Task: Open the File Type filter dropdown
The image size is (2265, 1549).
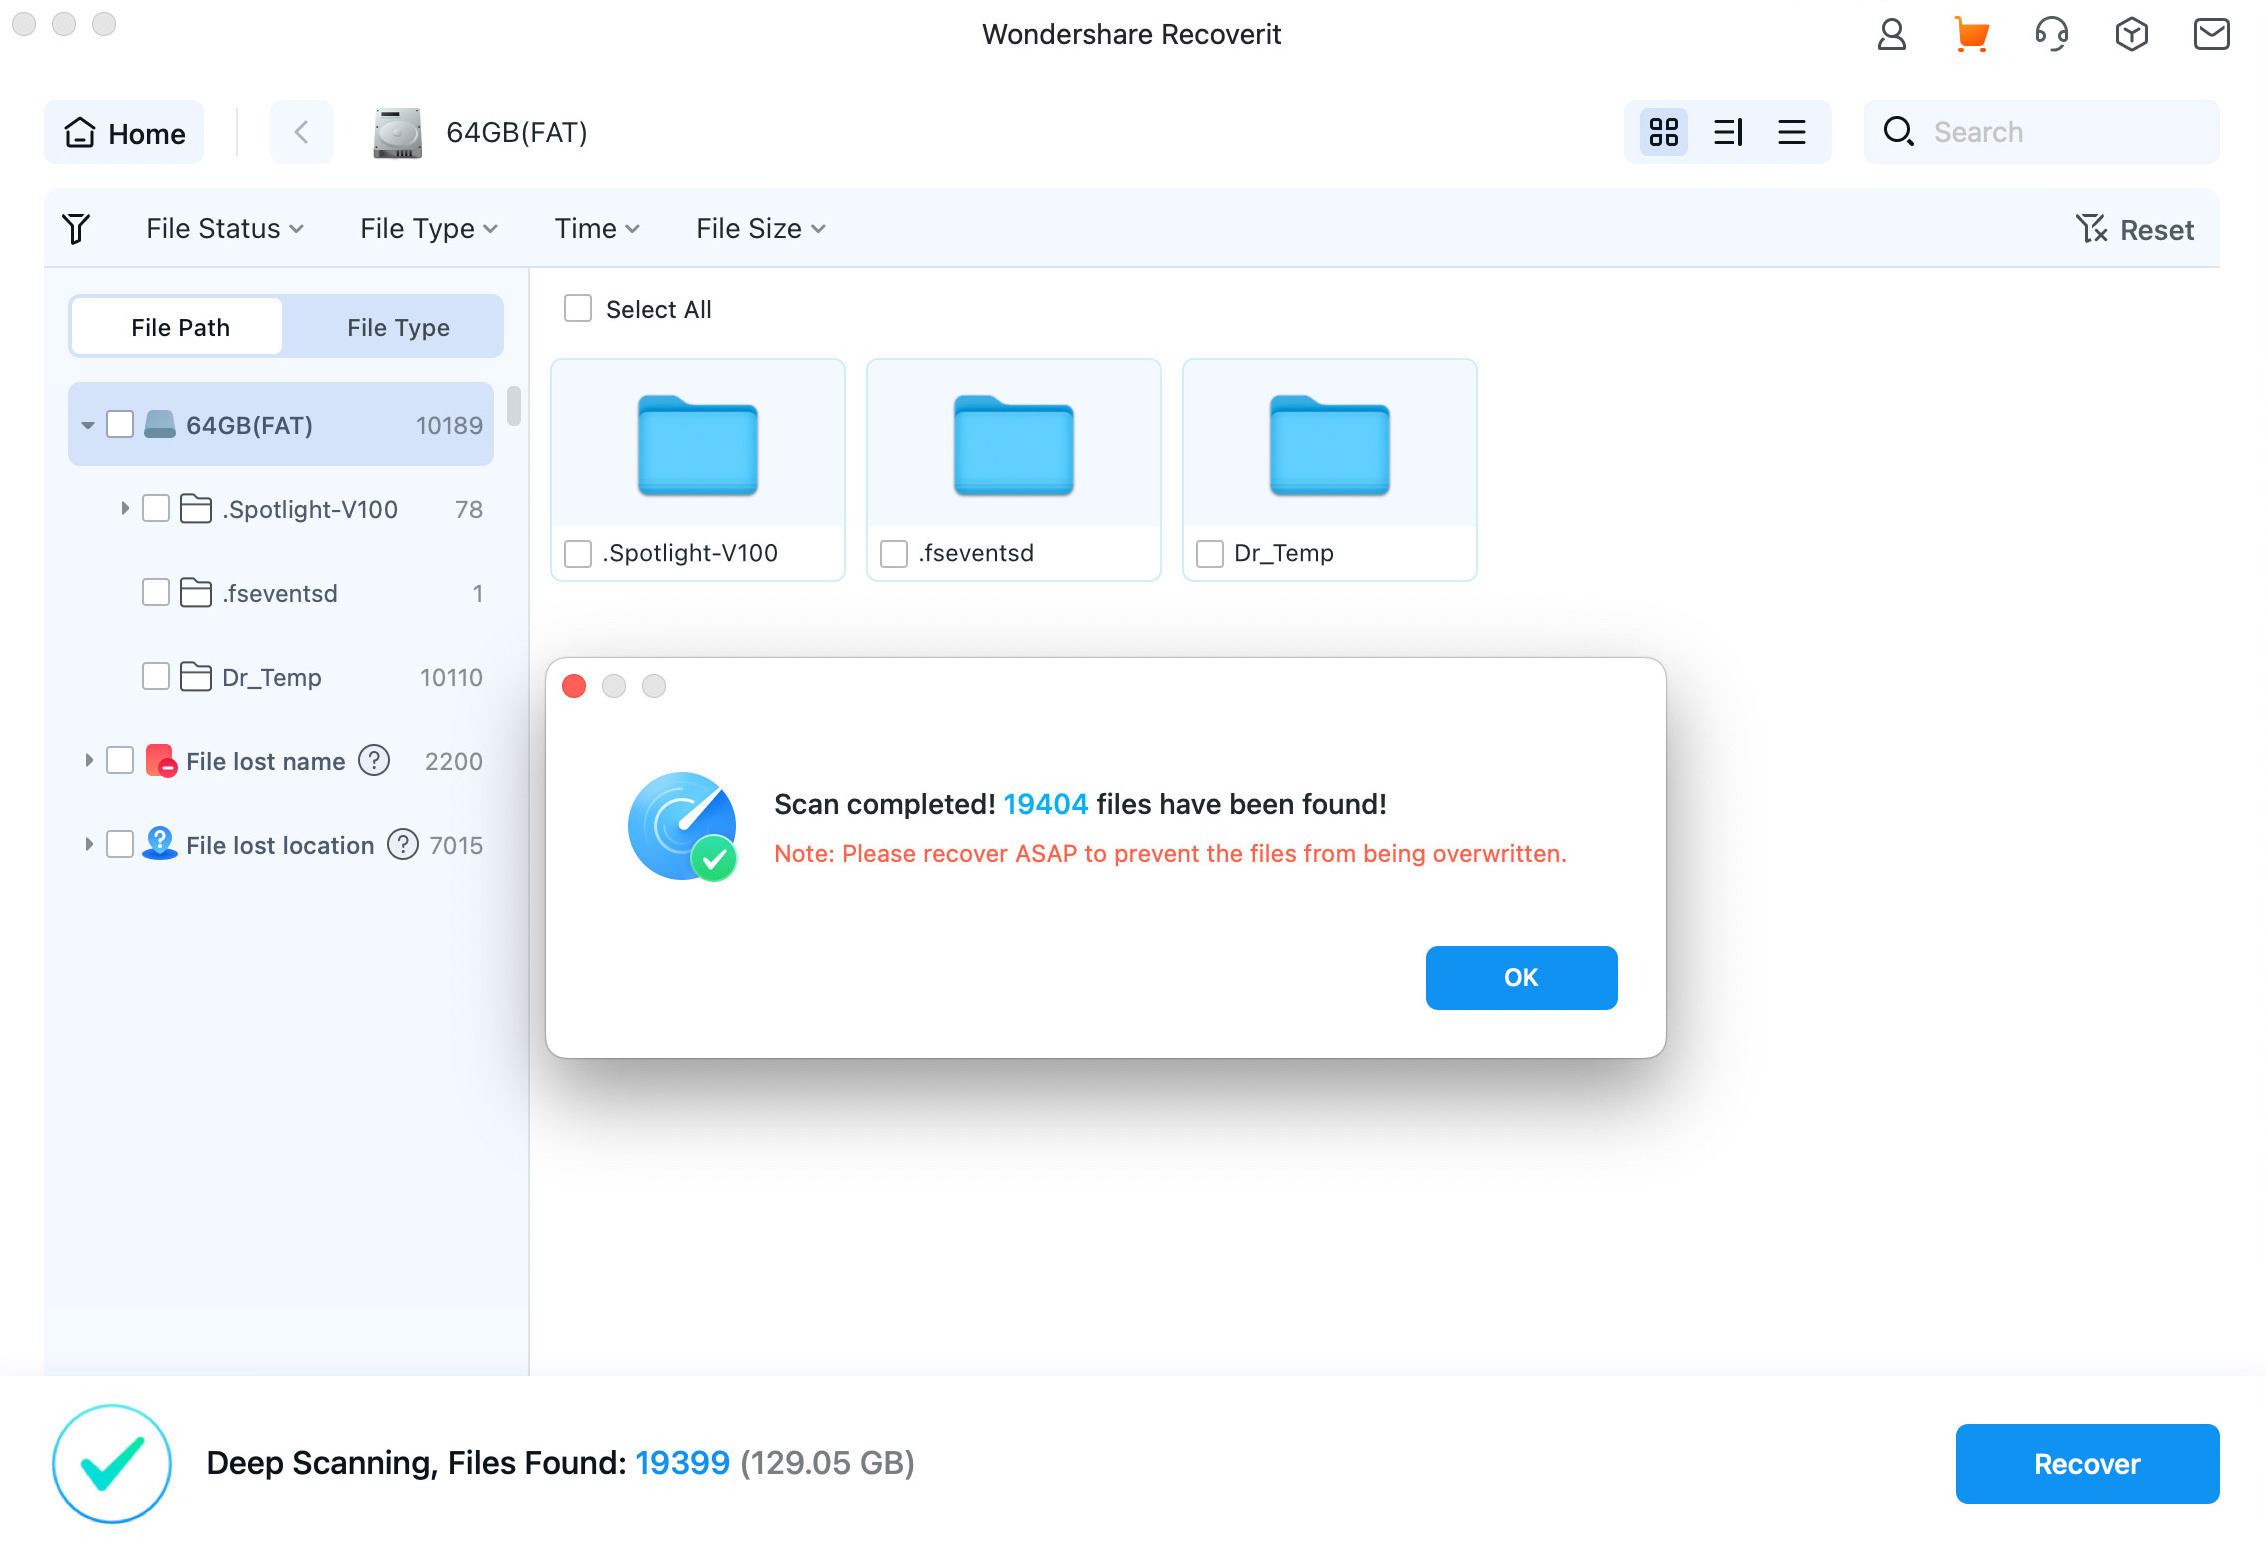Action: (429, 229)
